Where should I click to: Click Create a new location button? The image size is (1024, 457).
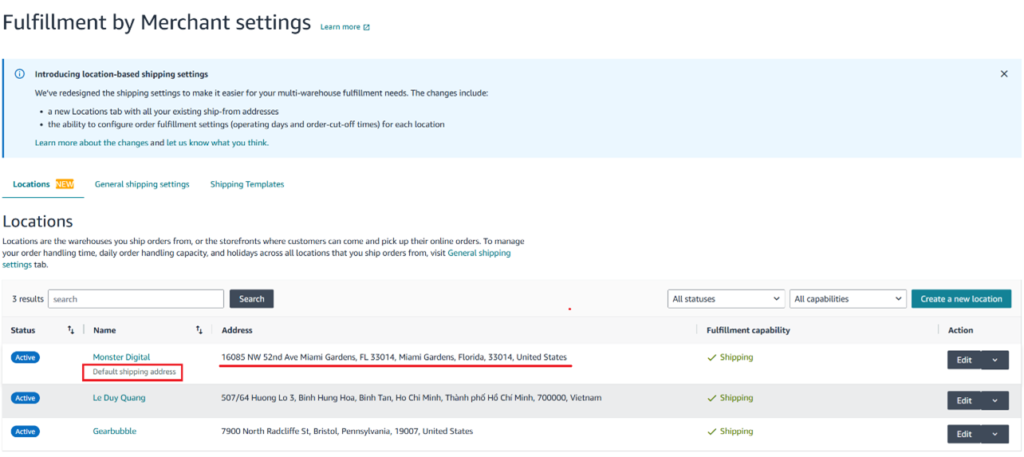(960, 298)
